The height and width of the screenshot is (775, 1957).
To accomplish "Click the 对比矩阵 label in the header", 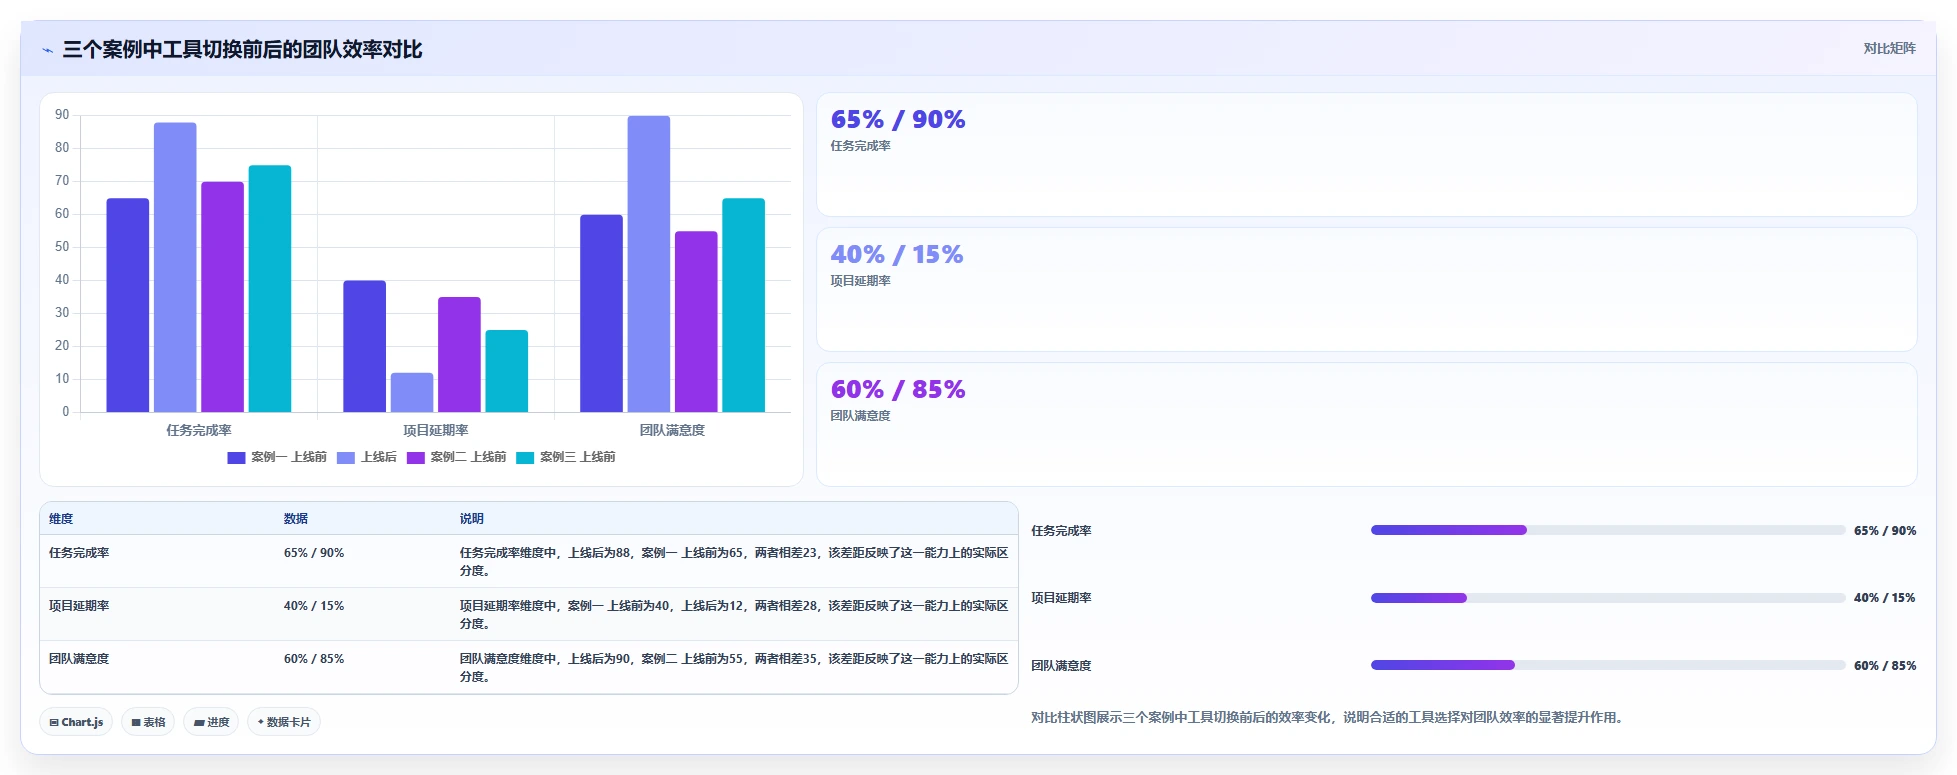I will tap(1889, 48).
